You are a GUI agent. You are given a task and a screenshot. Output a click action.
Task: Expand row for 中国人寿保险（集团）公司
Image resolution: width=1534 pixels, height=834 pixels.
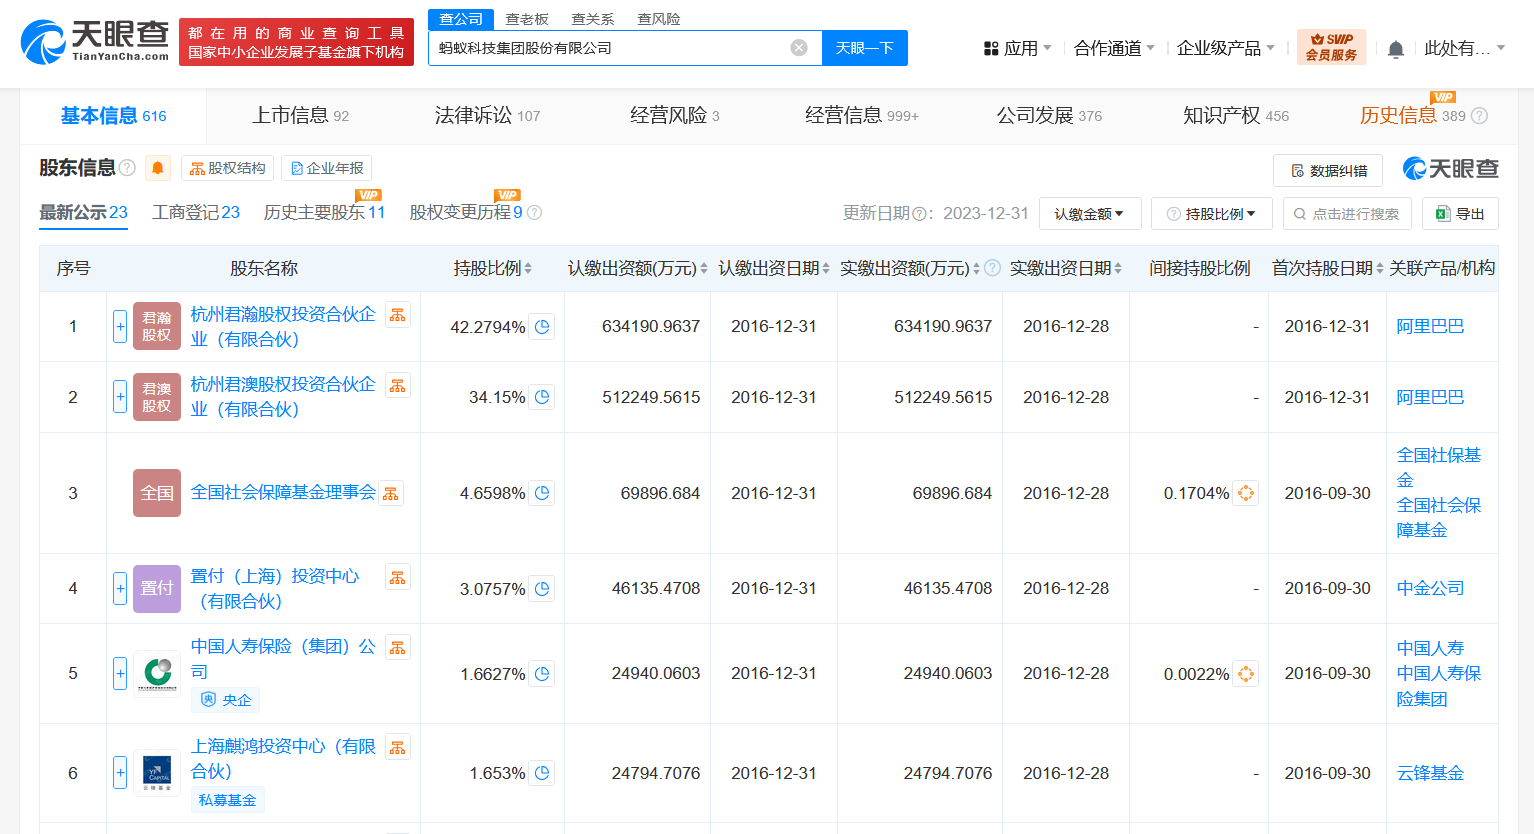pos(120,673)
